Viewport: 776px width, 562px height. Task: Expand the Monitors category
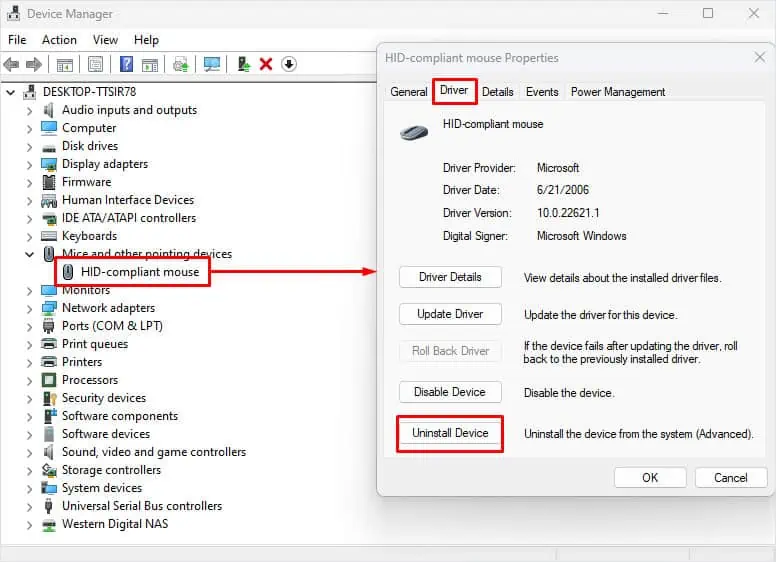[29, 290]
